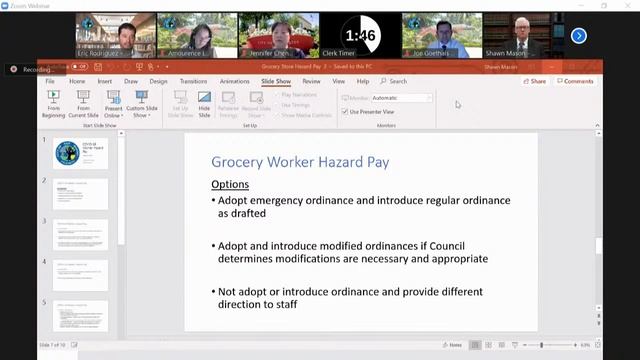Click the zoom slider handle
The height and width of the screenshot is (360, 640).
(542, 345)
